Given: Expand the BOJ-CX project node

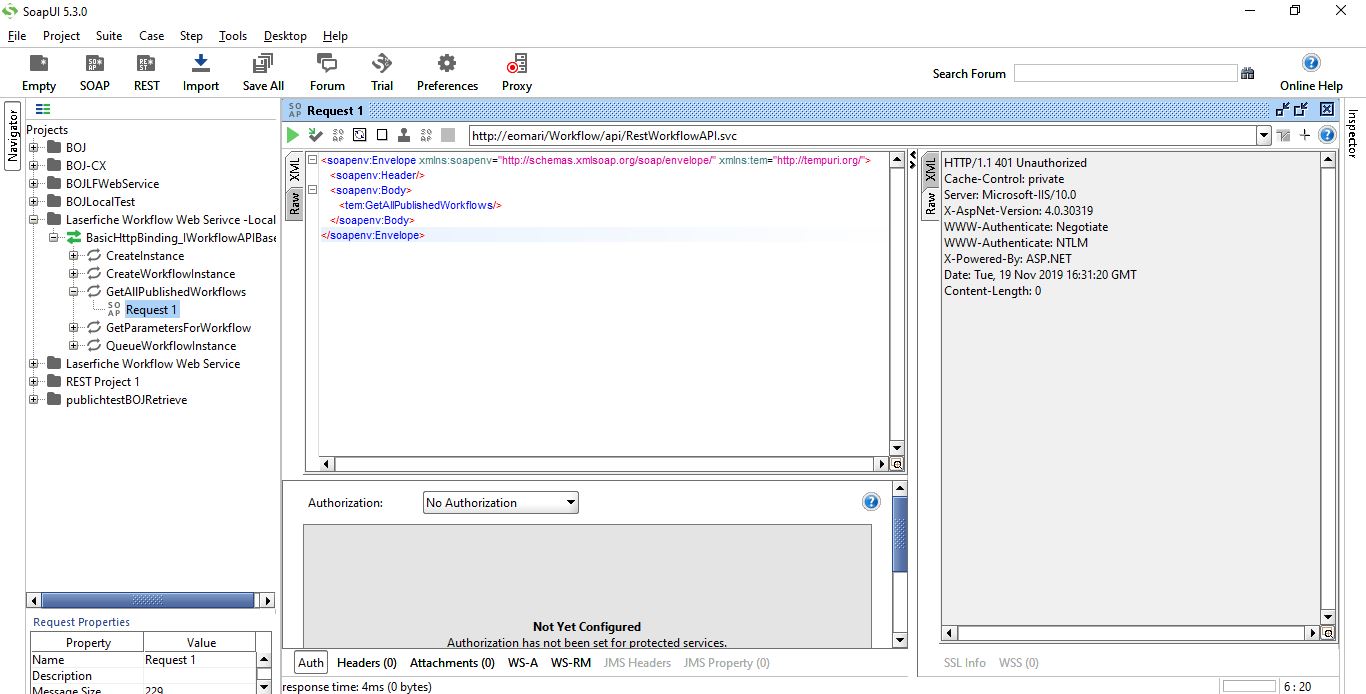Looking at the screenshot, I should pyautogui.click(x=34, y=166).
